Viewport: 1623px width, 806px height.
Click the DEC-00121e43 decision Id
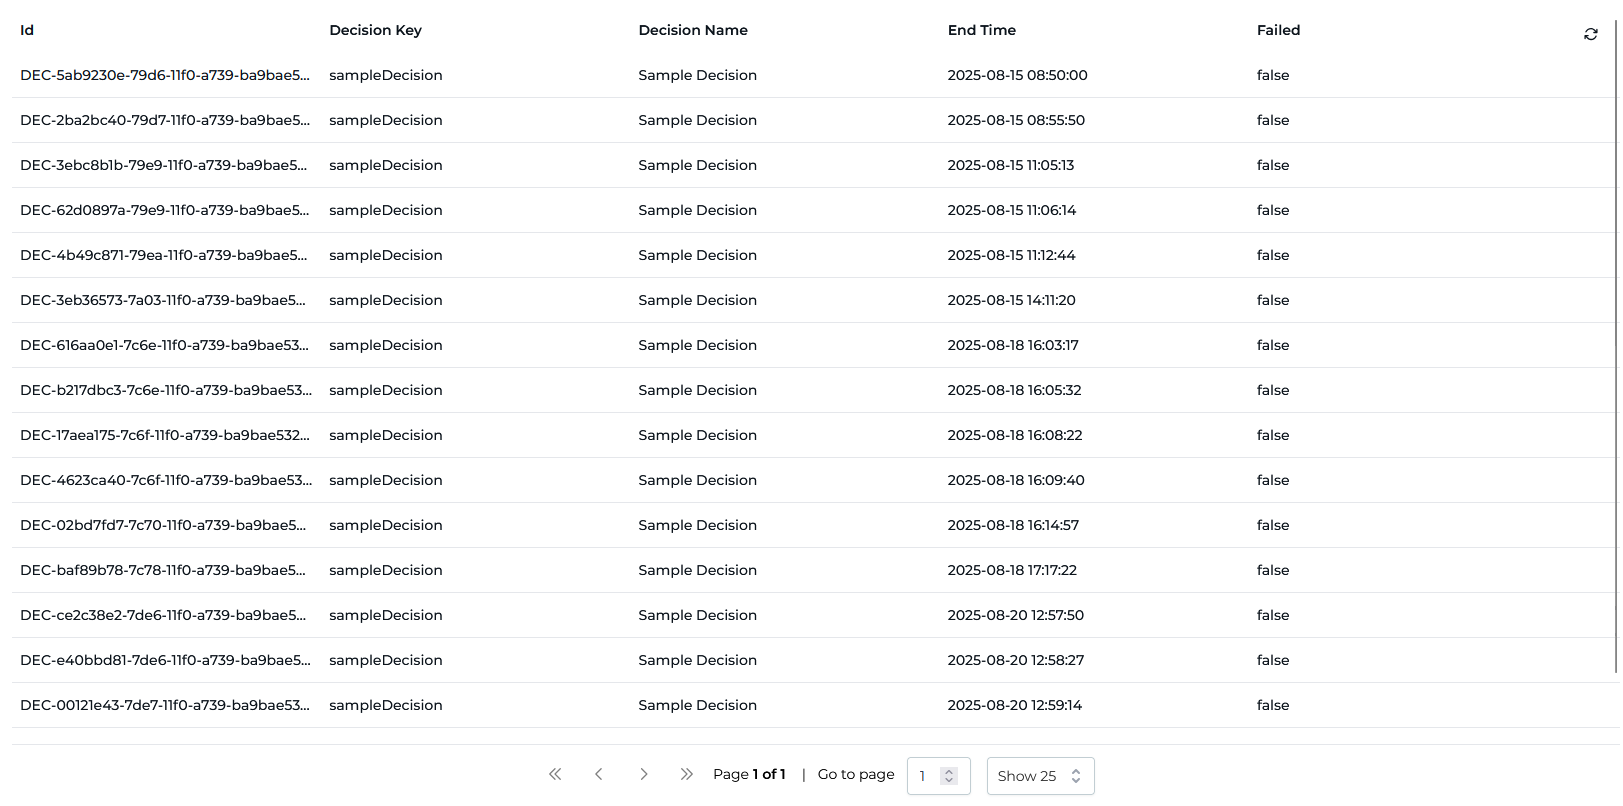click(x=164, y=705)
